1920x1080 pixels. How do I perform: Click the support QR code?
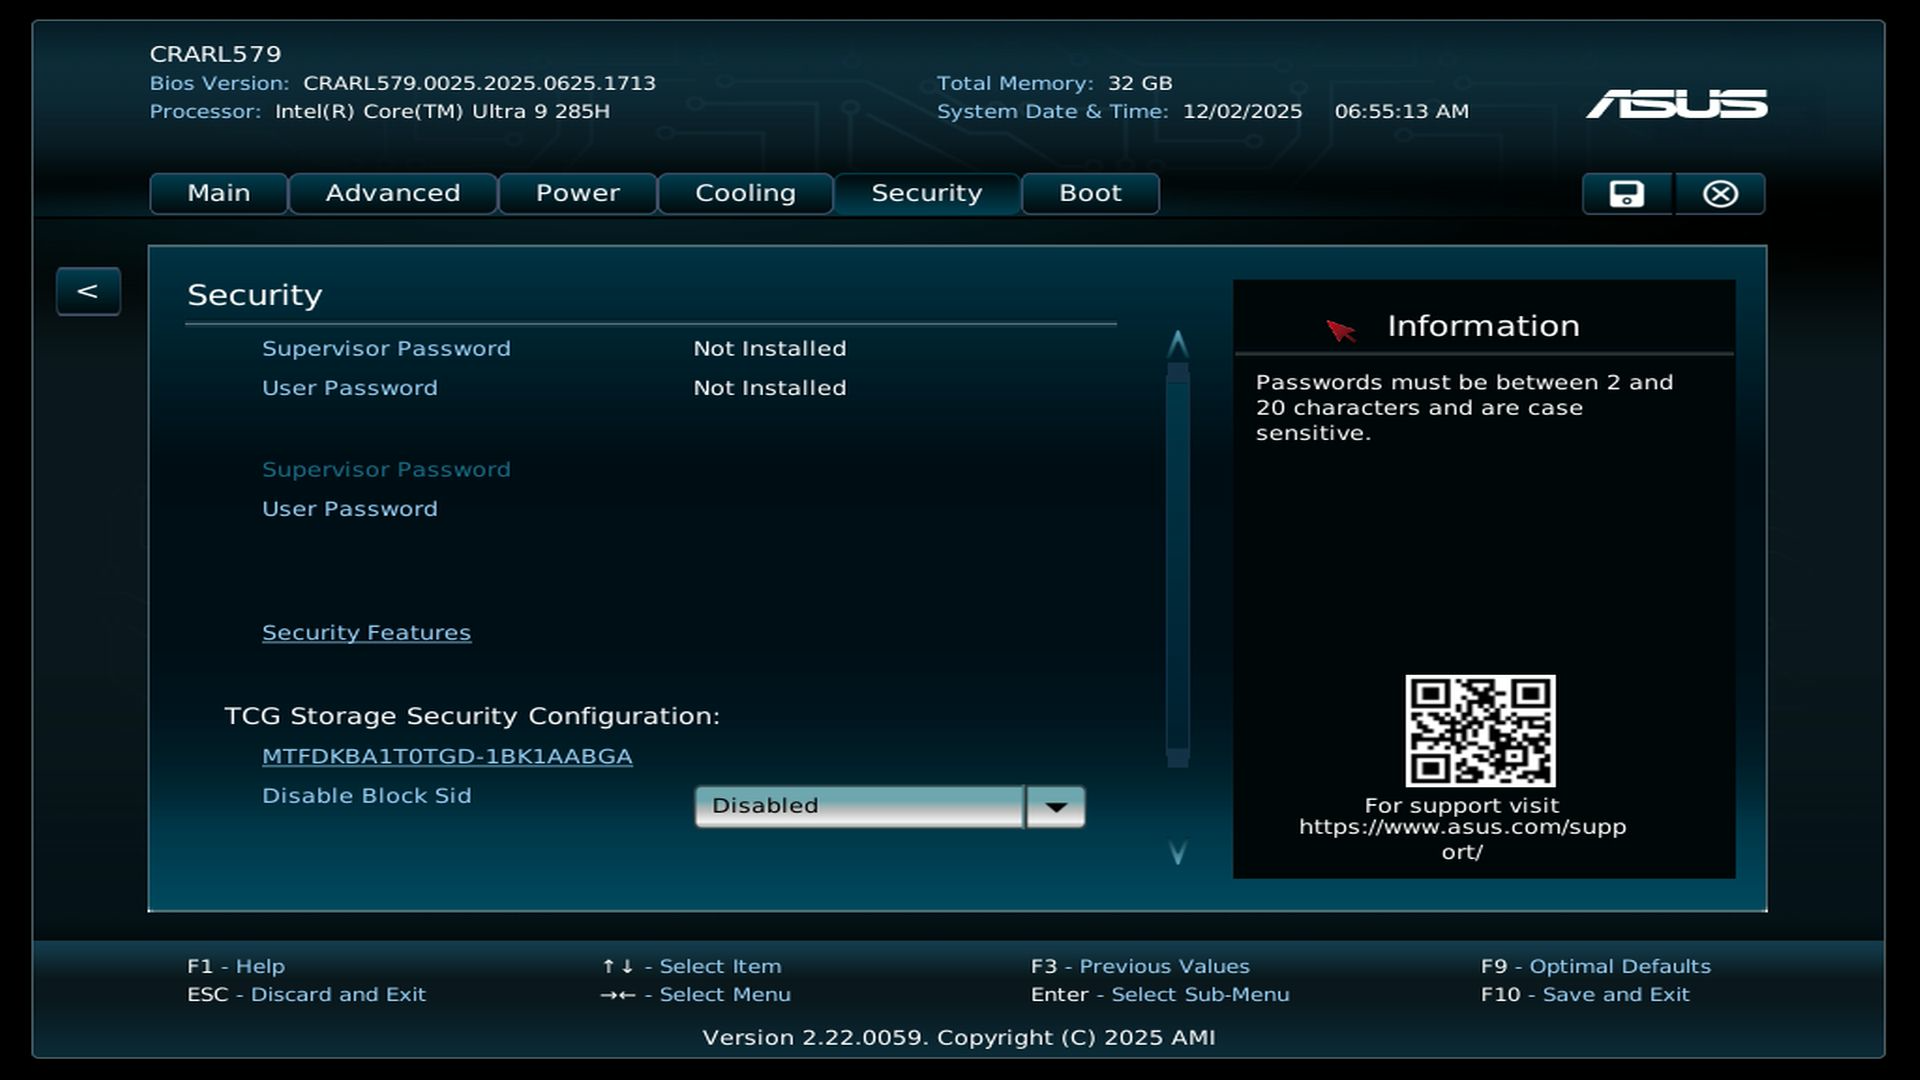(x=1480, y=730)
